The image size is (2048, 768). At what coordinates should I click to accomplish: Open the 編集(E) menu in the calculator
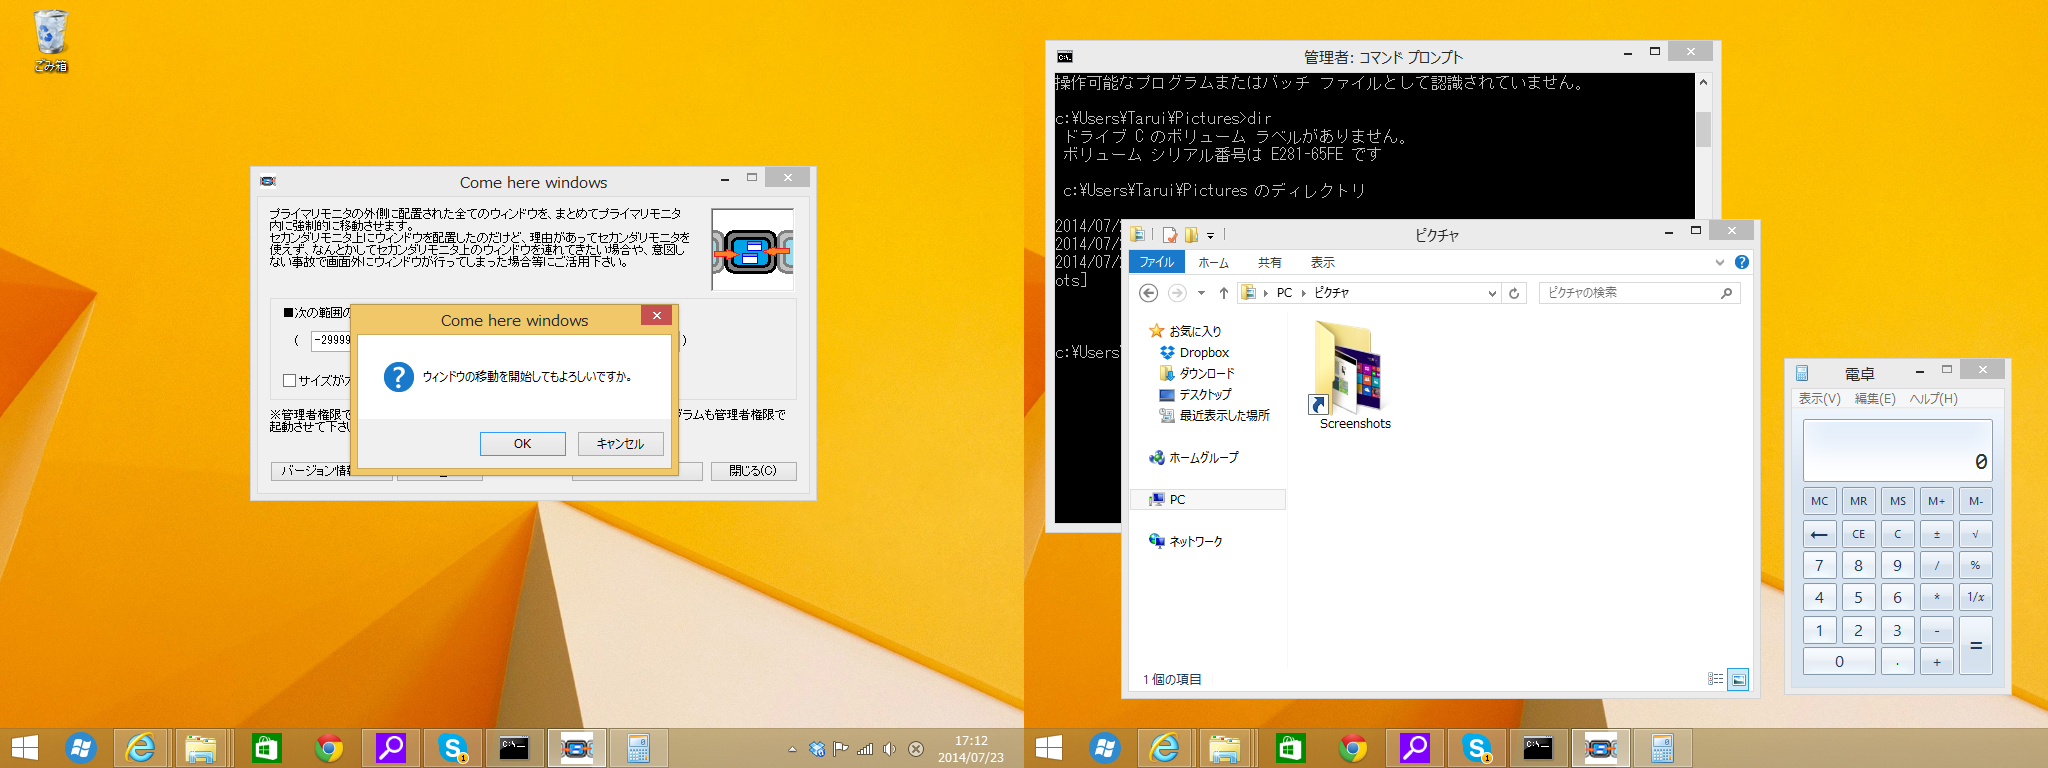click(x=1875, y=398)
